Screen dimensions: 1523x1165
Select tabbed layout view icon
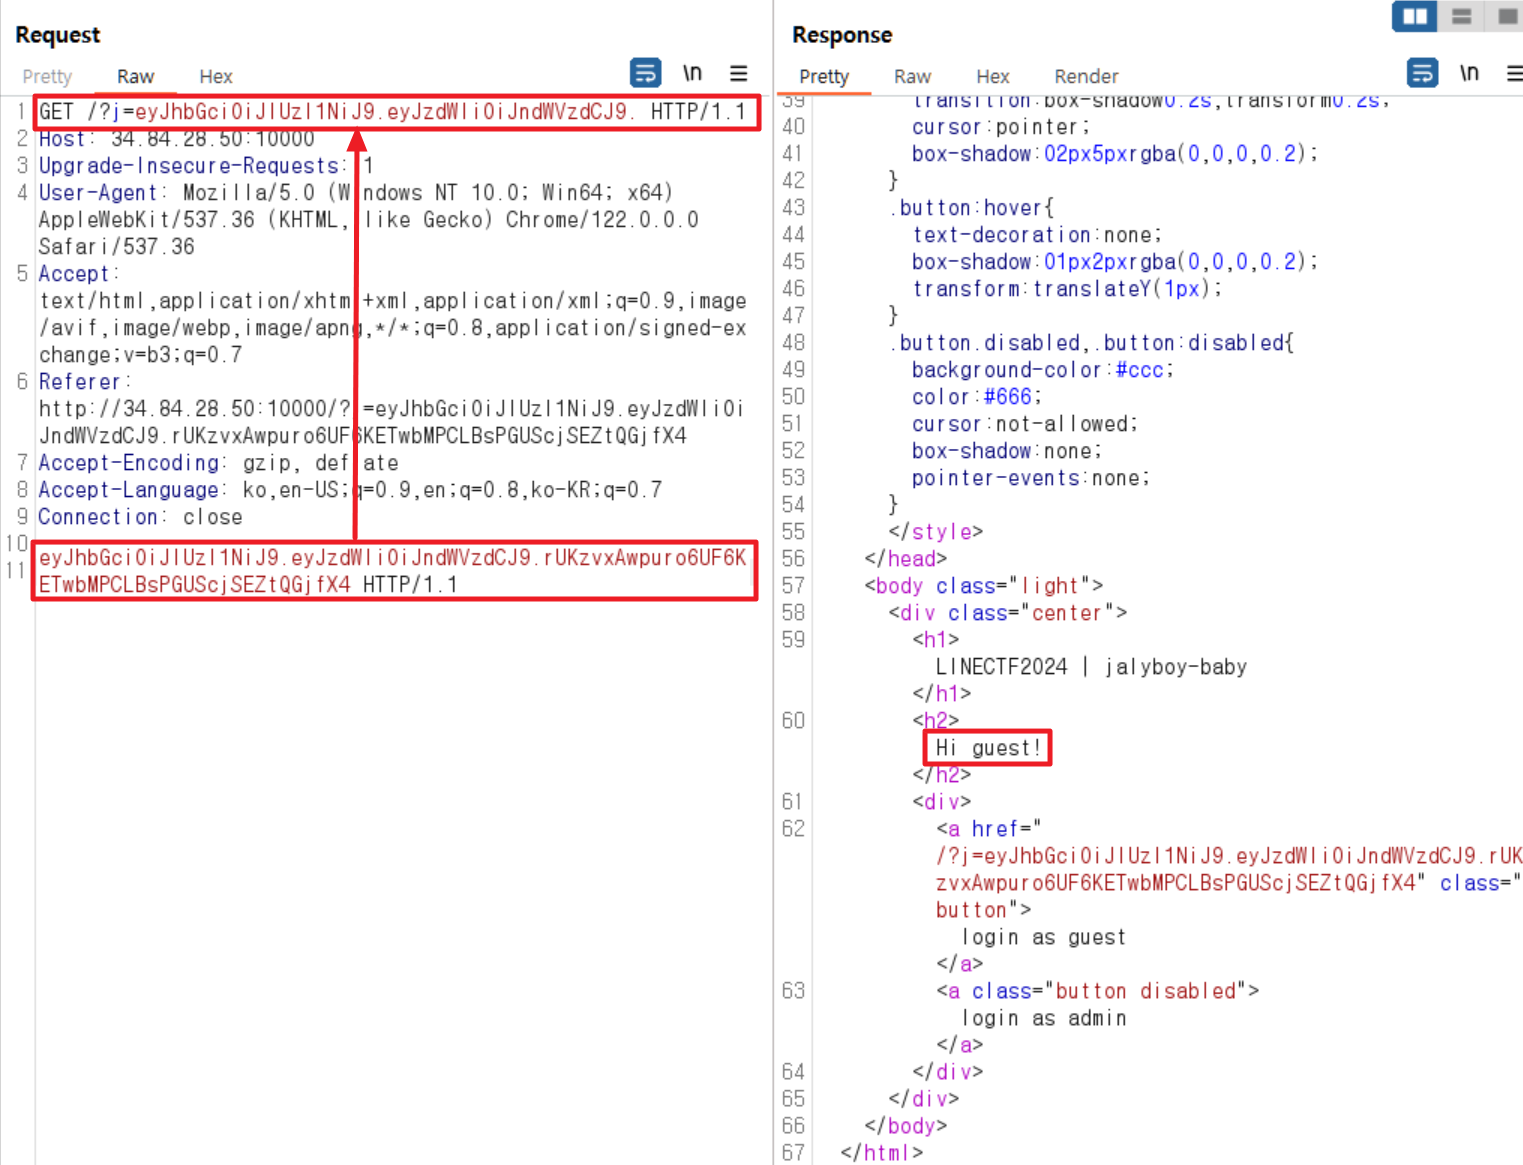[x=1506, y=16]
